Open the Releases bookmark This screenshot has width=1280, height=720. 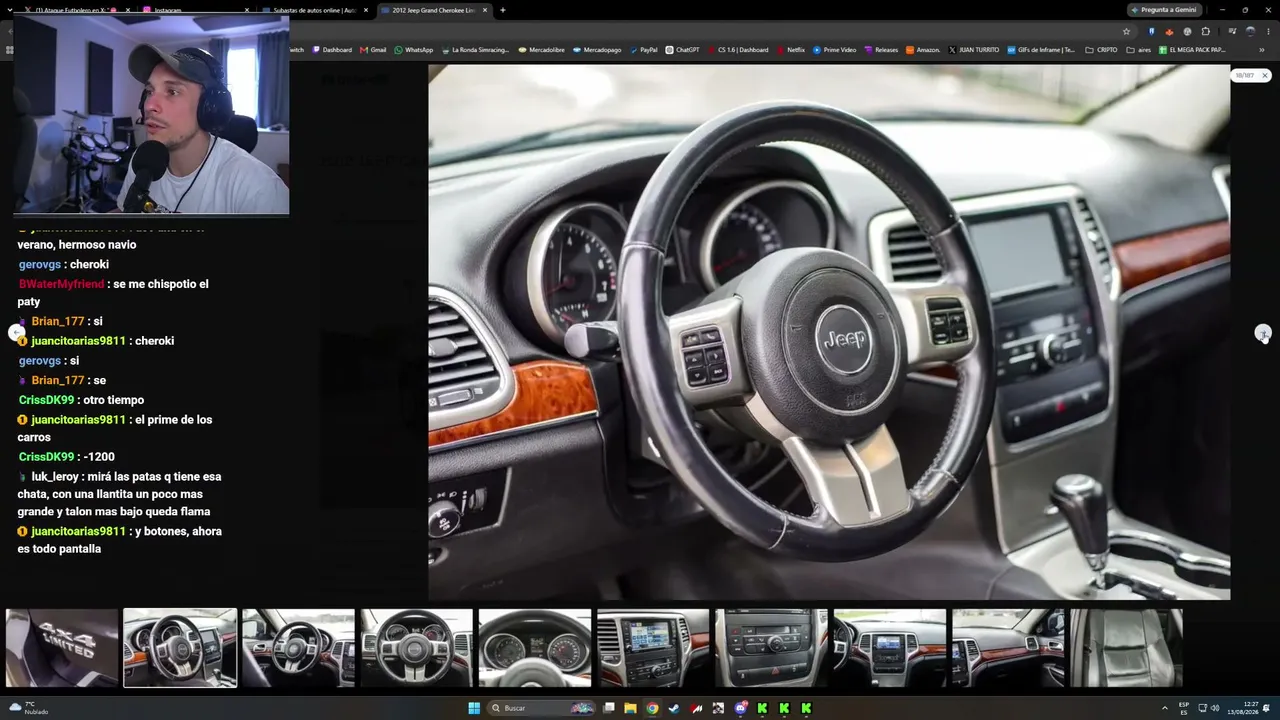pyautogui.click(x=881, y=50)
